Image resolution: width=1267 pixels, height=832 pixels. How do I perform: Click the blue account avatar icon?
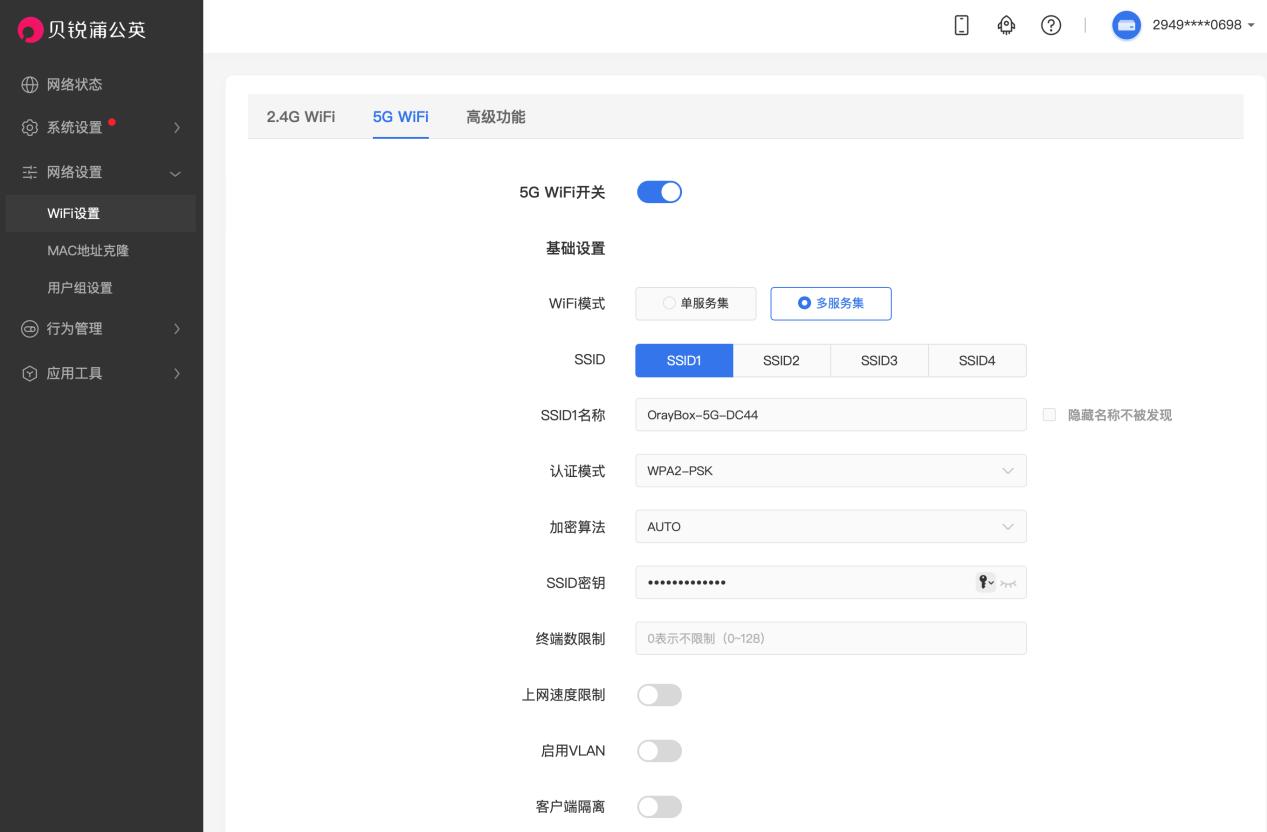tap(1126, 25)
